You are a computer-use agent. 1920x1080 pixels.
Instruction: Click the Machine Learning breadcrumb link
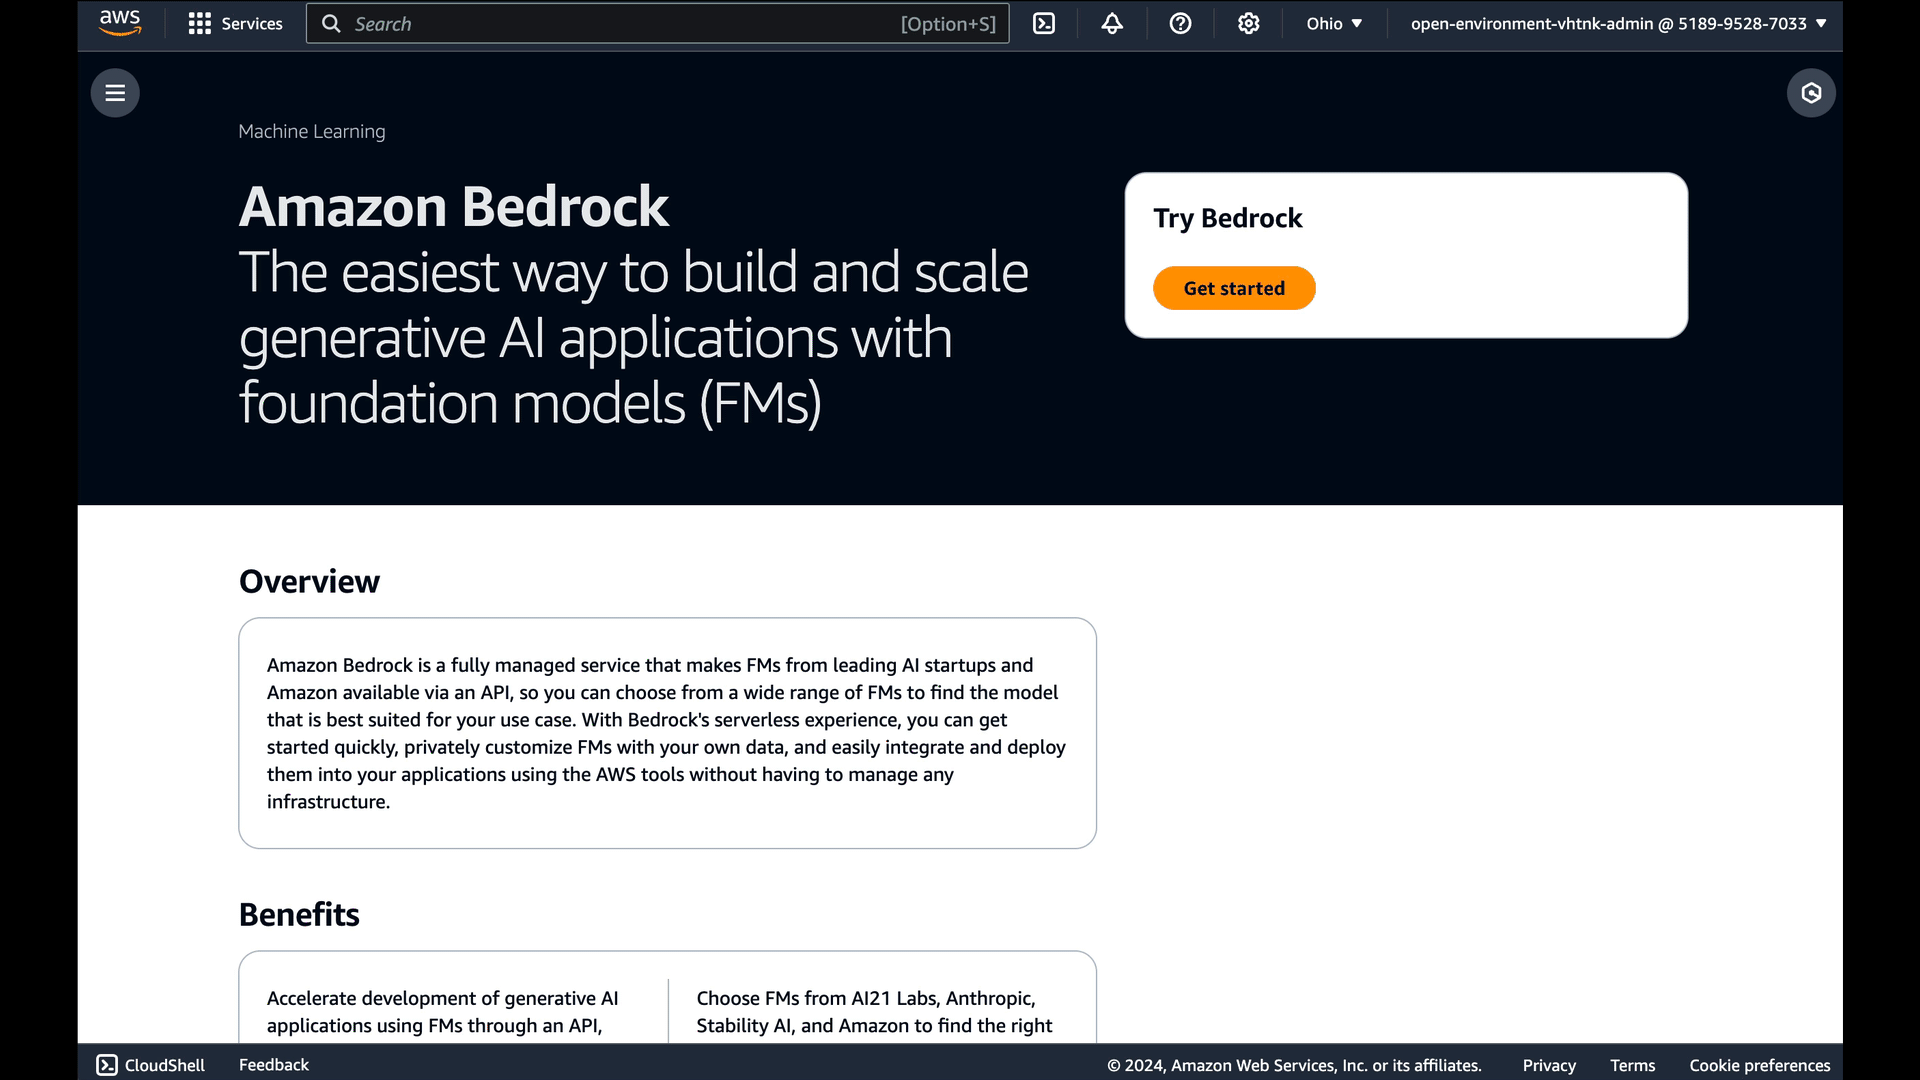point(311,131)
